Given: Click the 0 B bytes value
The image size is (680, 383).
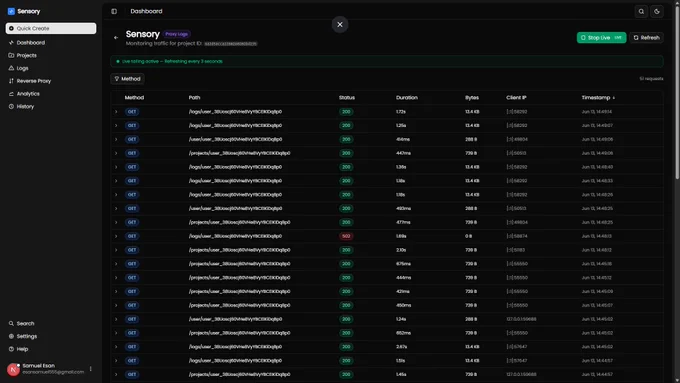Looking at the screenshot, I should (468, 236).
